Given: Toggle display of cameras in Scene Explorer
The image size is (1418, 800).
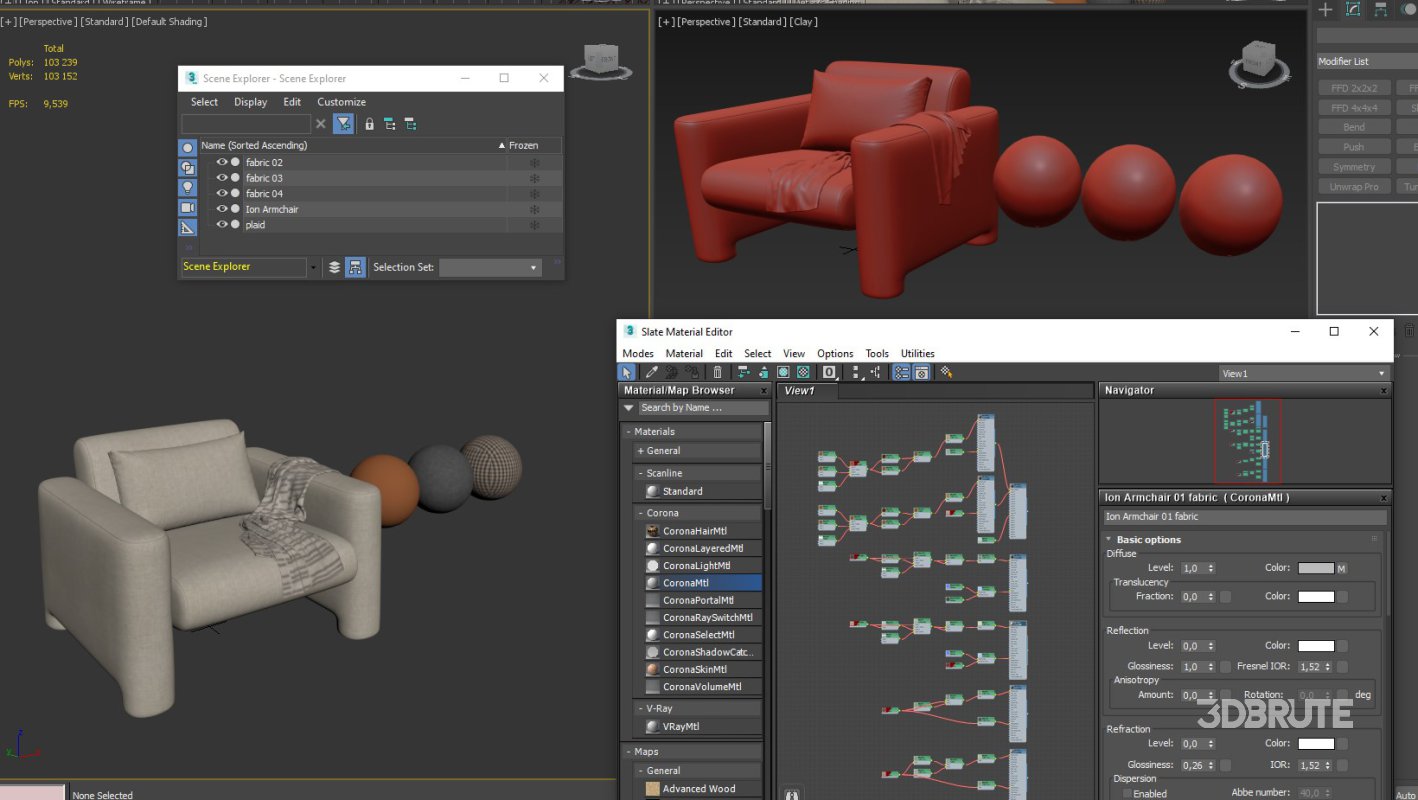Looking at the screenshot, I should (x=187, y=208).
